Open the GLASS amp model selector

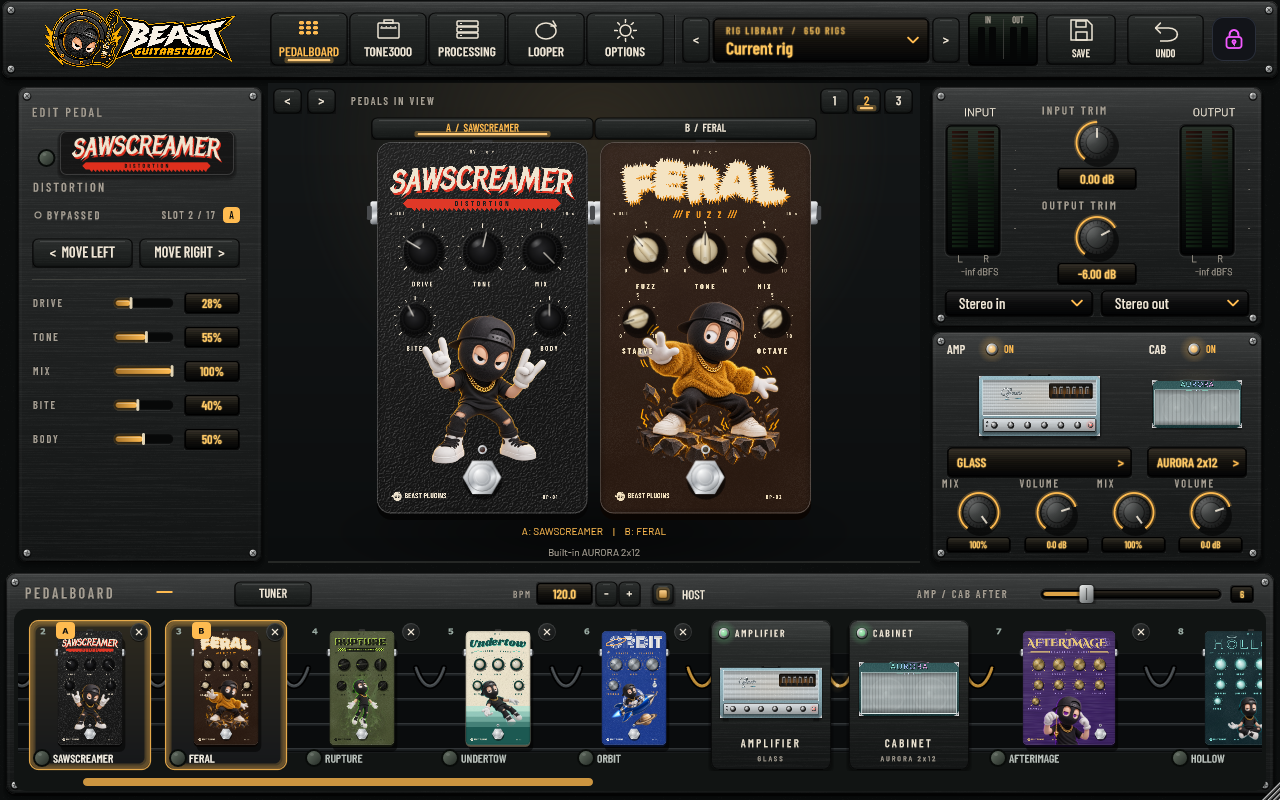coord(1039,463)
